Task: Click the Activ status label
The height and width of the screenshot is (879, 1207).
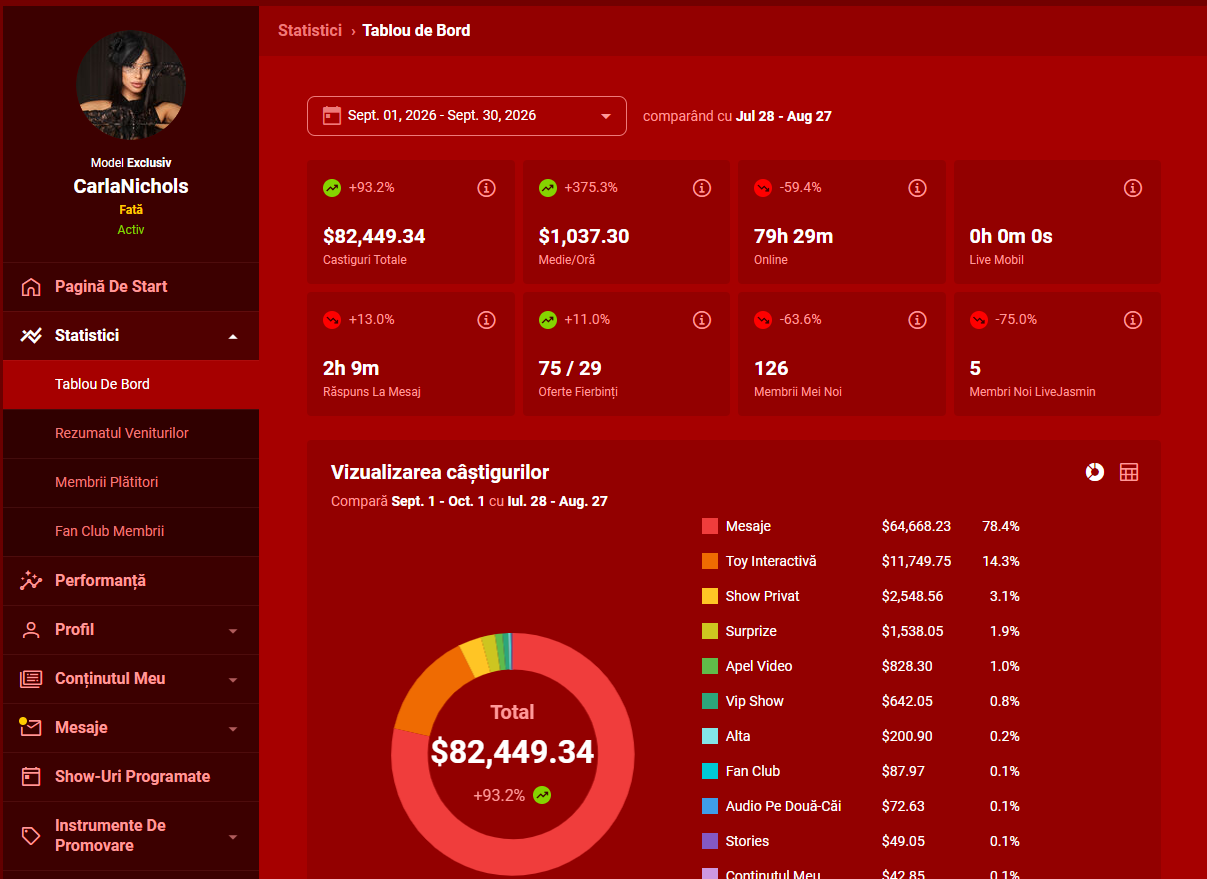Action: click(131, 230)
